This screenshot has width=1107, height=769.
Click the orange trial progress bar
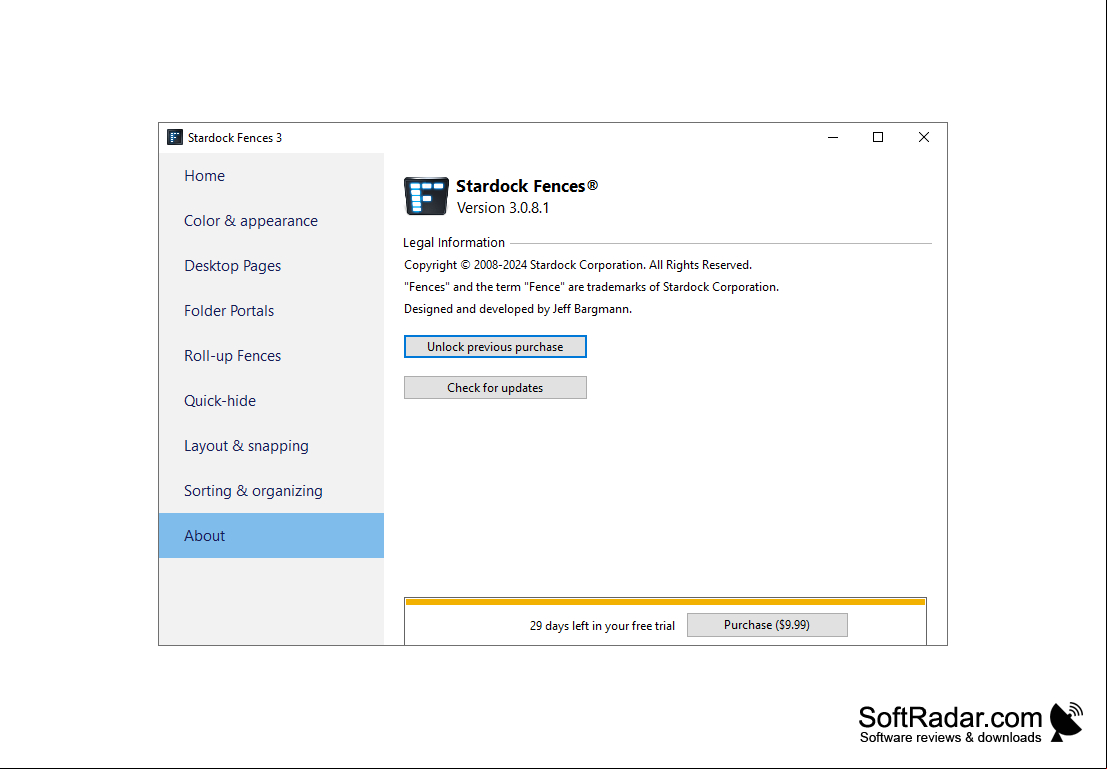coord(665,602)
